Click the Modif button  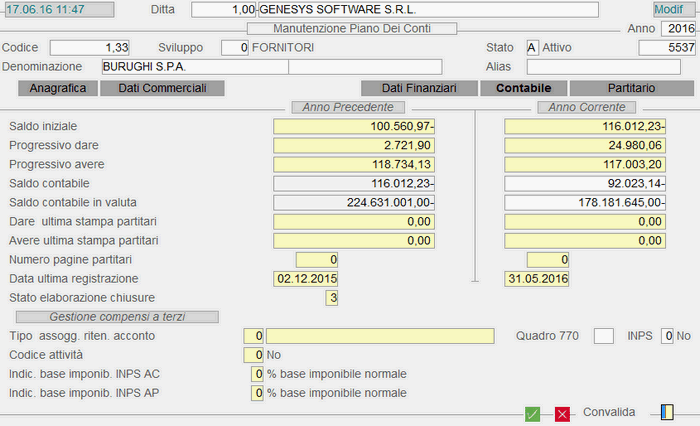click(668, 10)
